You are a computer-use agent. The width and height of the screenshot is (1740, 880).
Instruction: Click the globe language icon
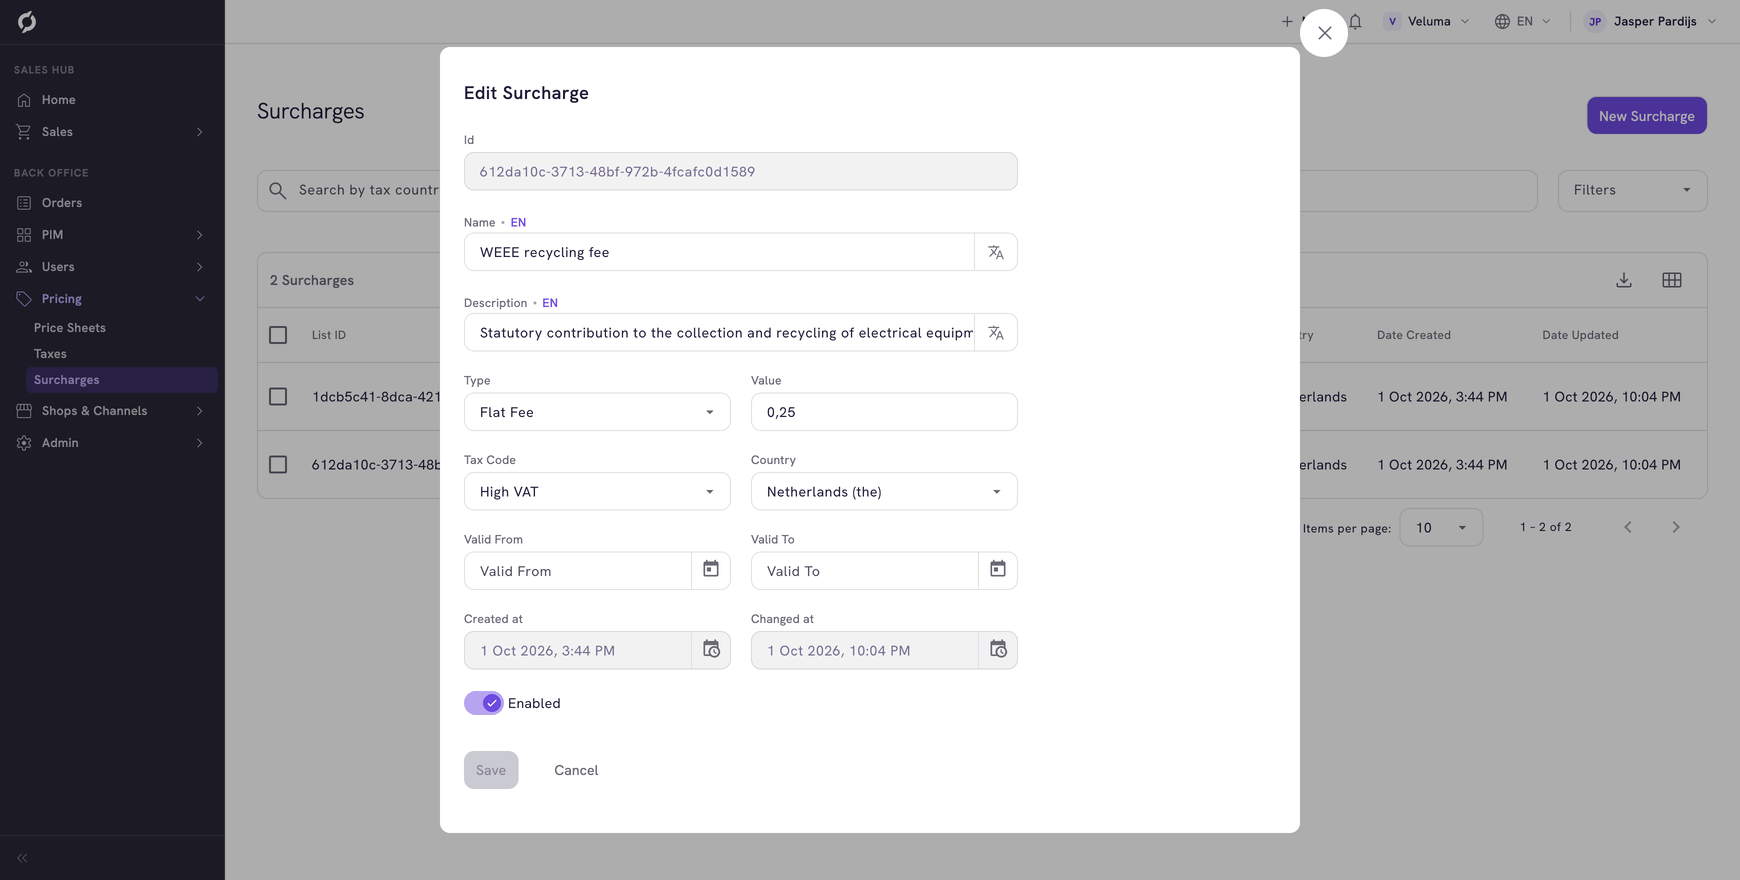(1502, 21)
